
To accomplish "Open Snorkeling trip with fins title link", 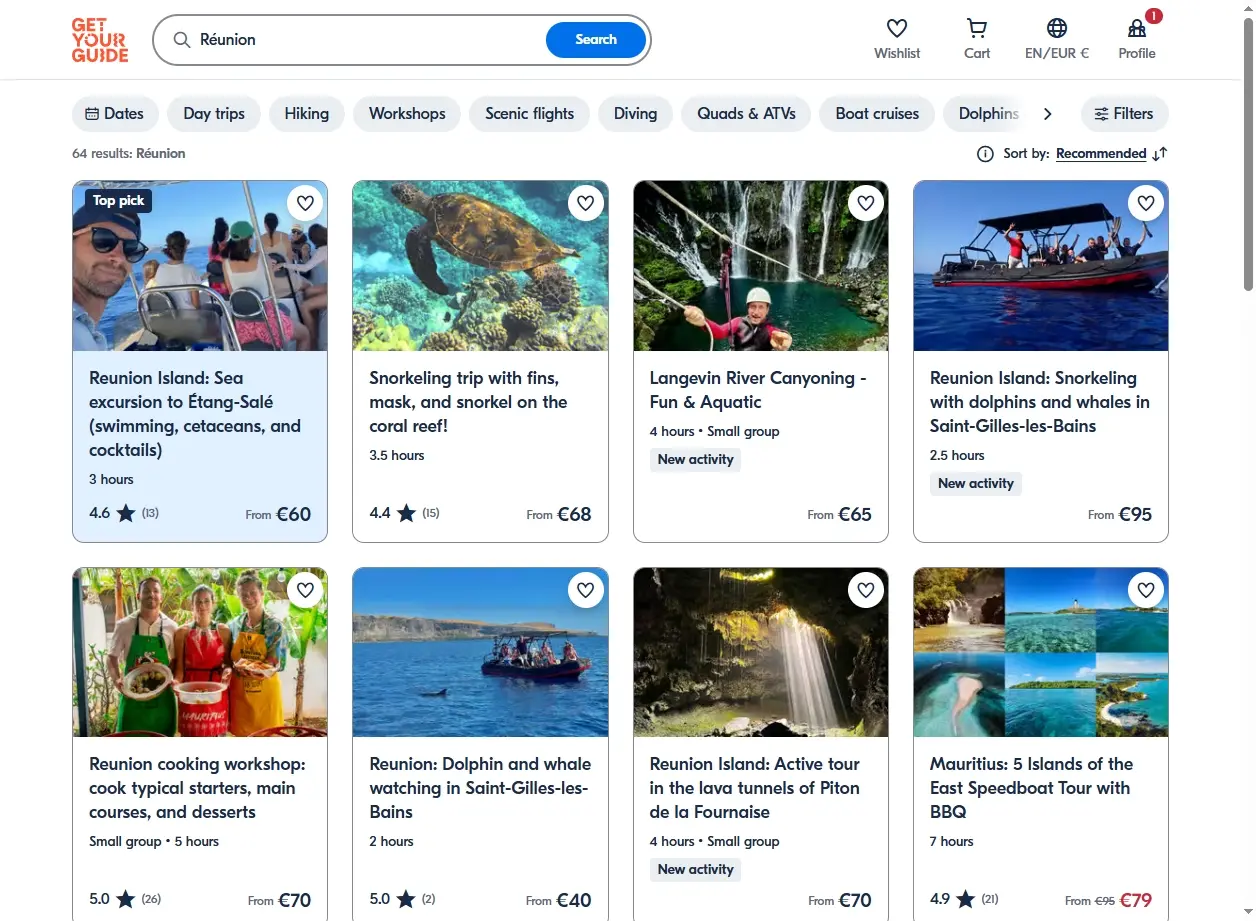I will (468, 402).
